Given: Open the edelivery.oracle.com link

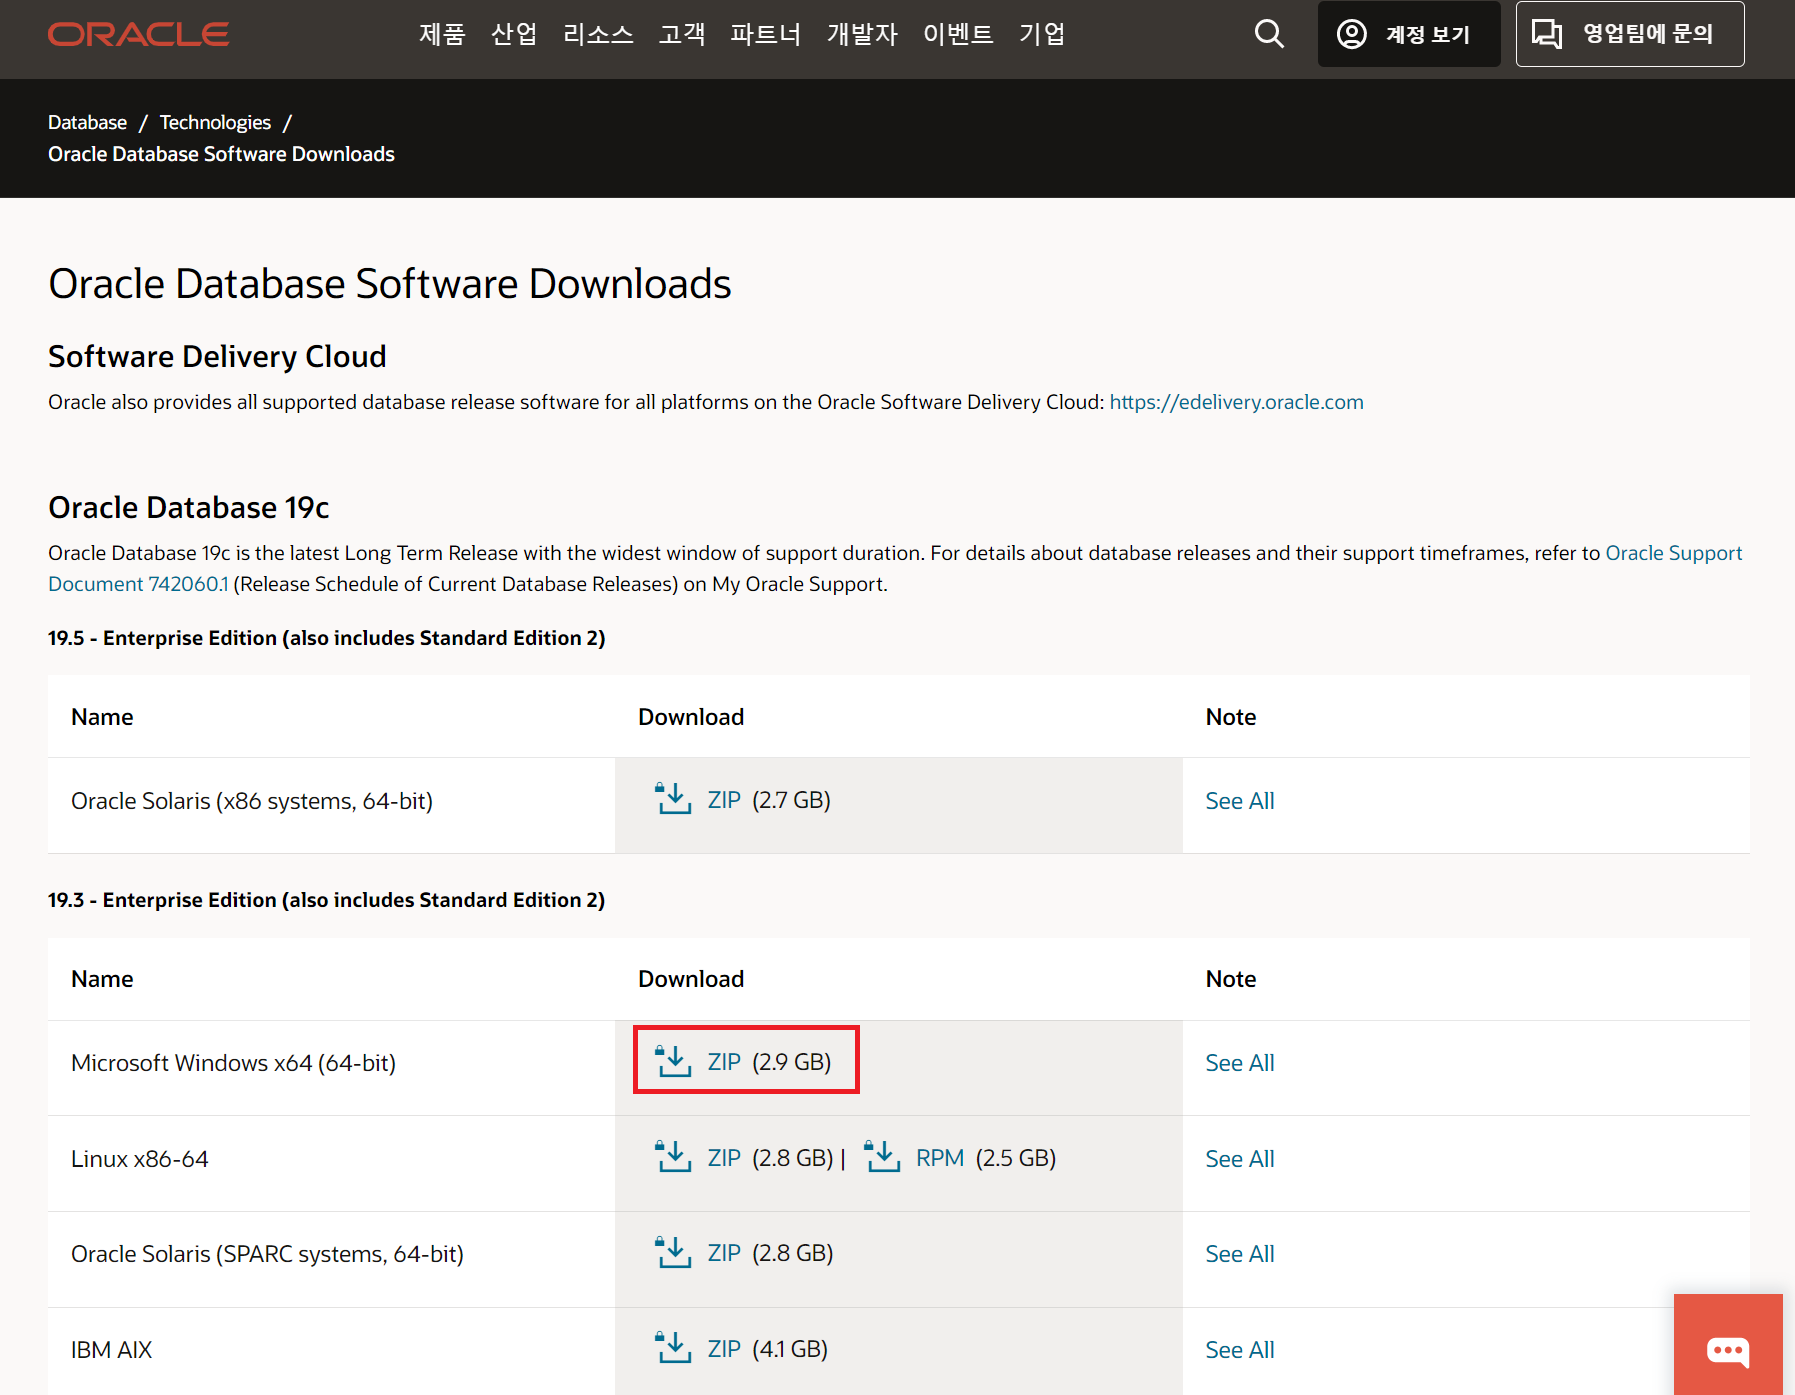Looking at the screenshot, I should 1236,402.
